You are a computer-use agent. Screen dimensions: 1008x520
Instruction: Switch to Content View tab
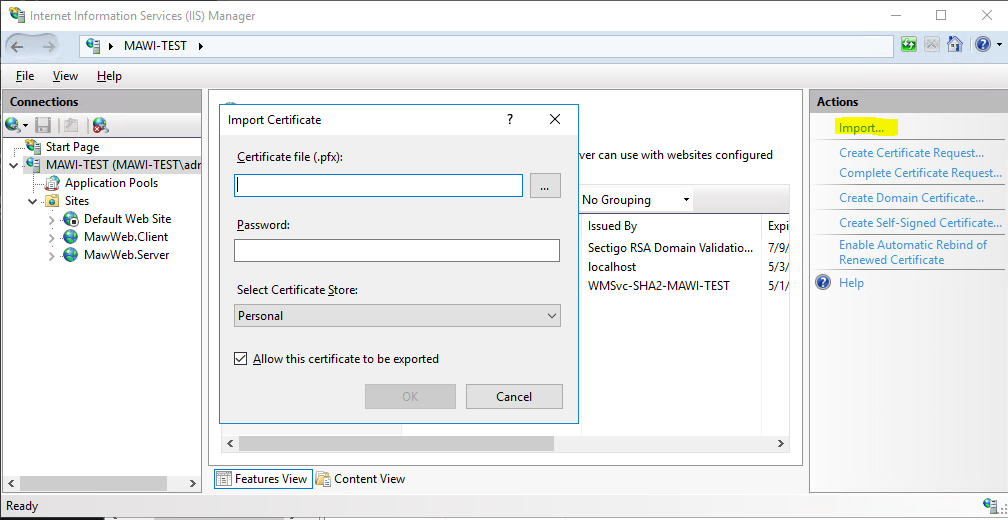[x=361, y=479]
